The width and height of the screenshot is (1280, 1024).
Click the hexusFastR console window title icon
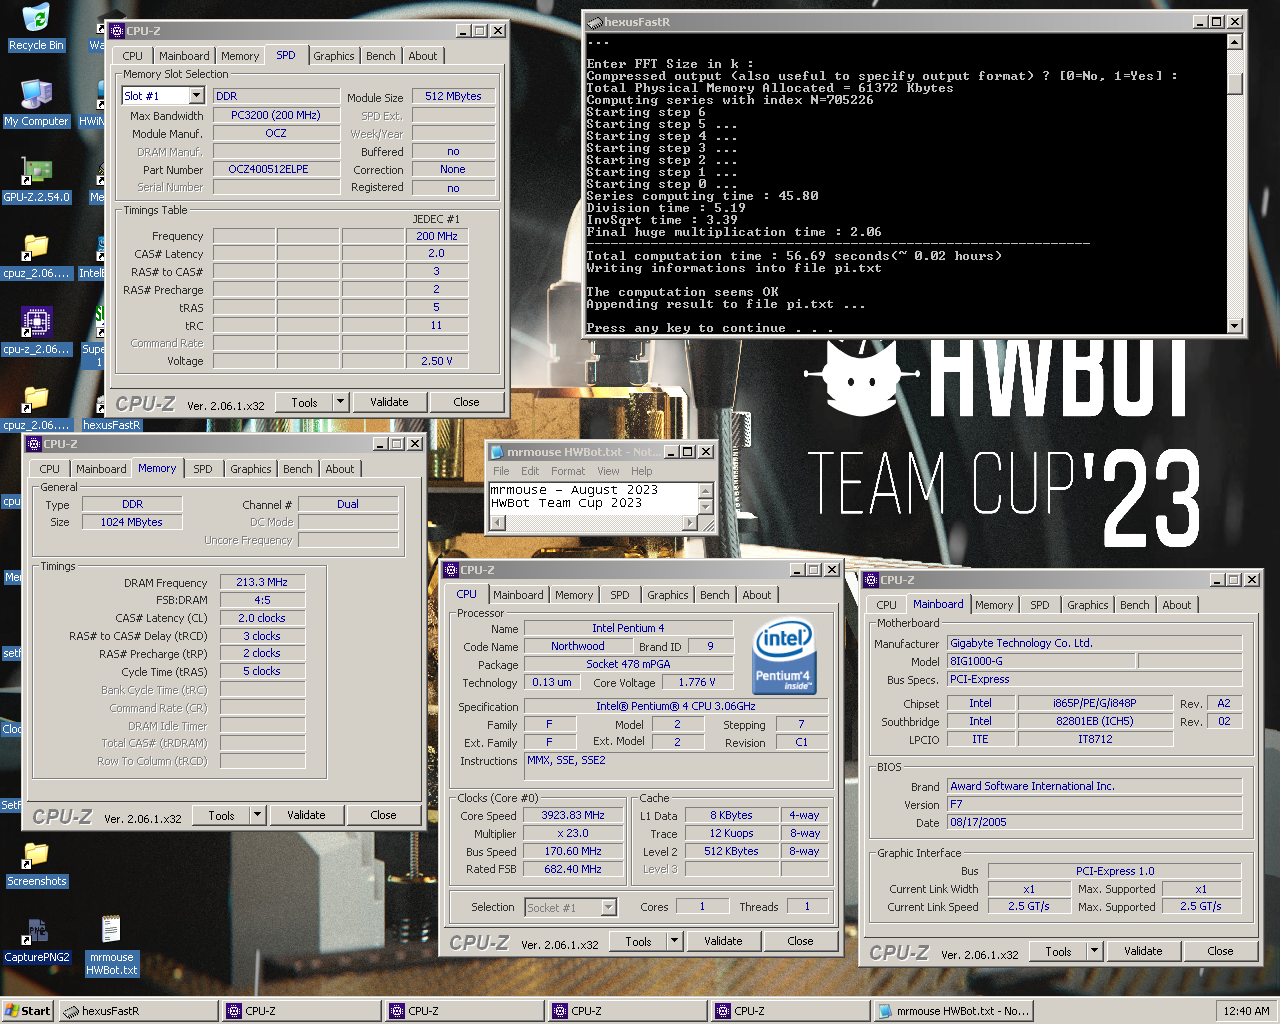[595, 21]
